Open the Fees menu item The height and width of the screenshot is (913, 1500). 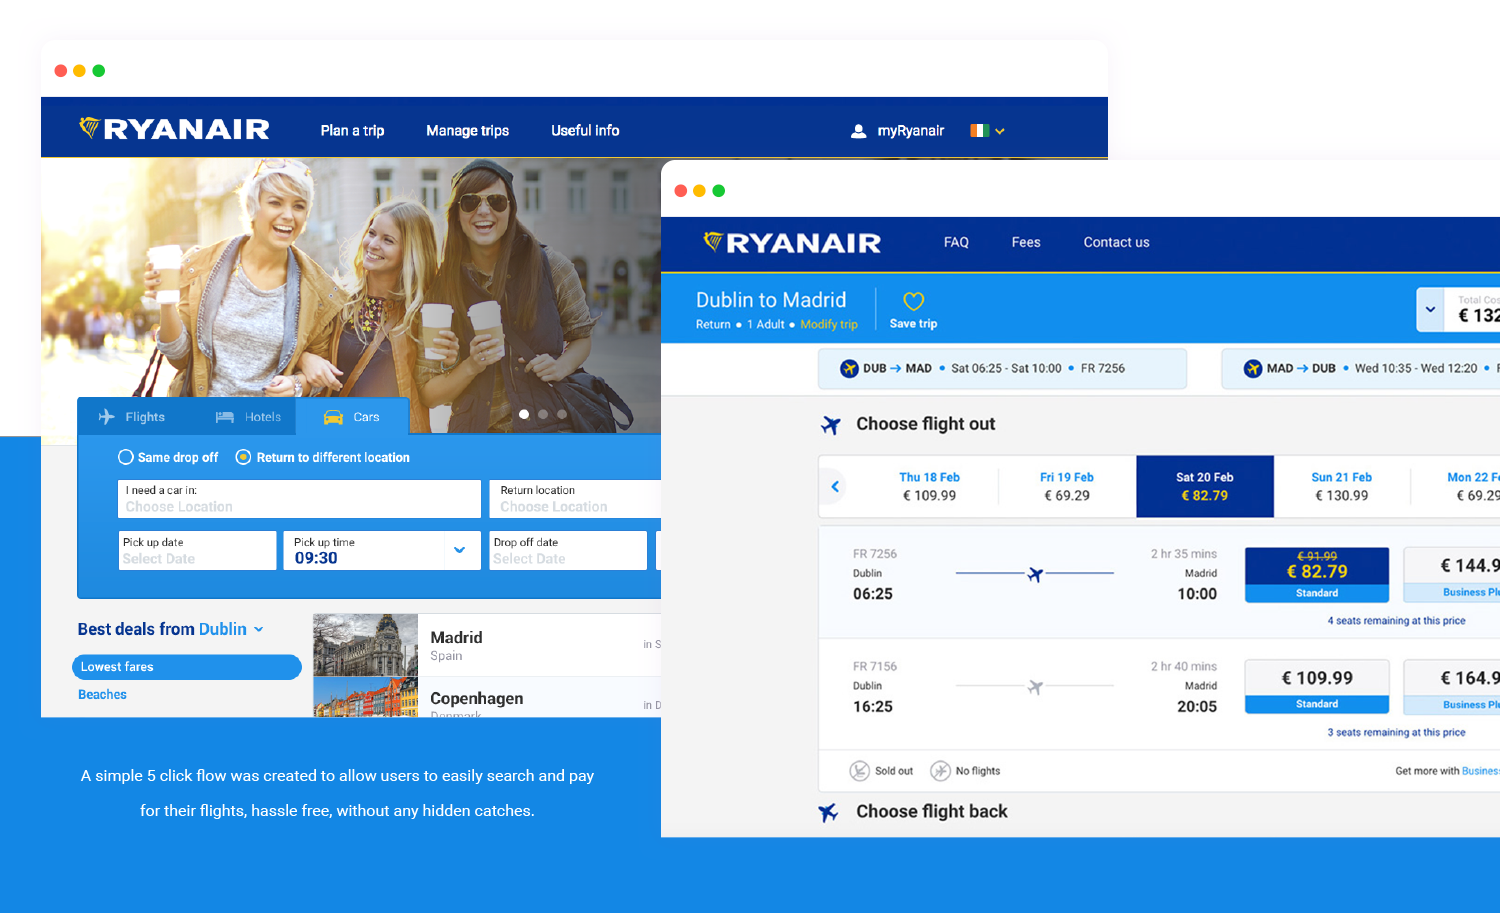pos(1026,242)
